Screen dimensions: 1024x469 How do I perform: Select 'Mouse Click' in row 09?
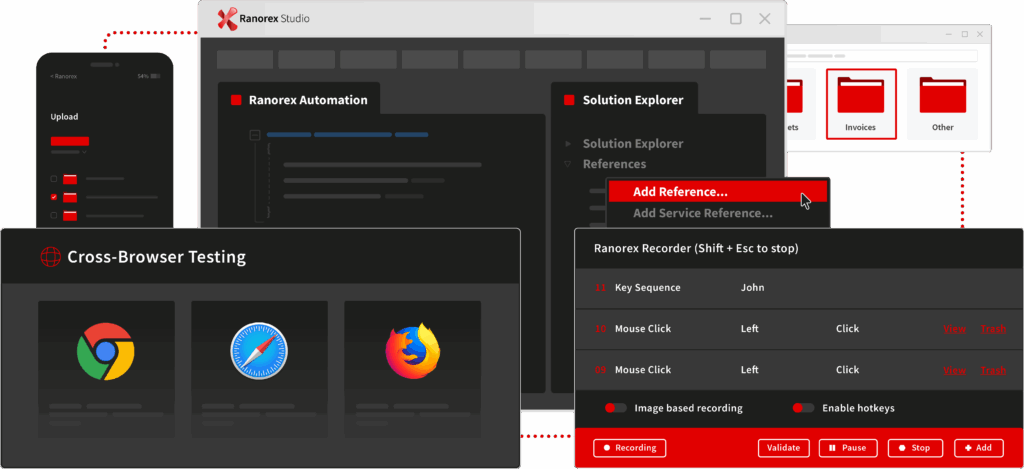tap(643, 370)
